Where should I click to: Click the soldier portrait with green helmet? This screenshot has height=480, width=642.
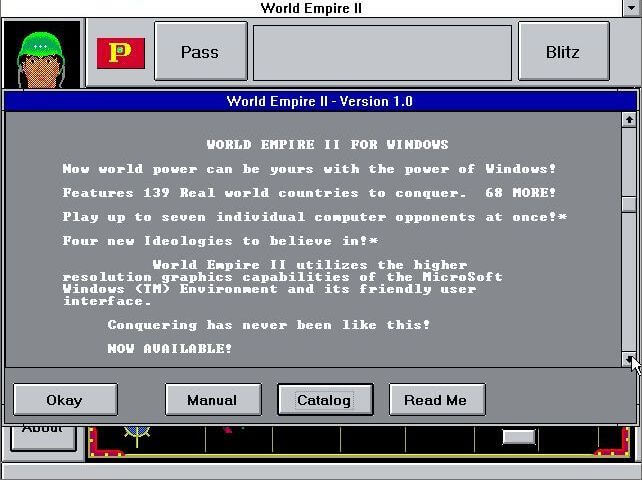tap(41, 54)
